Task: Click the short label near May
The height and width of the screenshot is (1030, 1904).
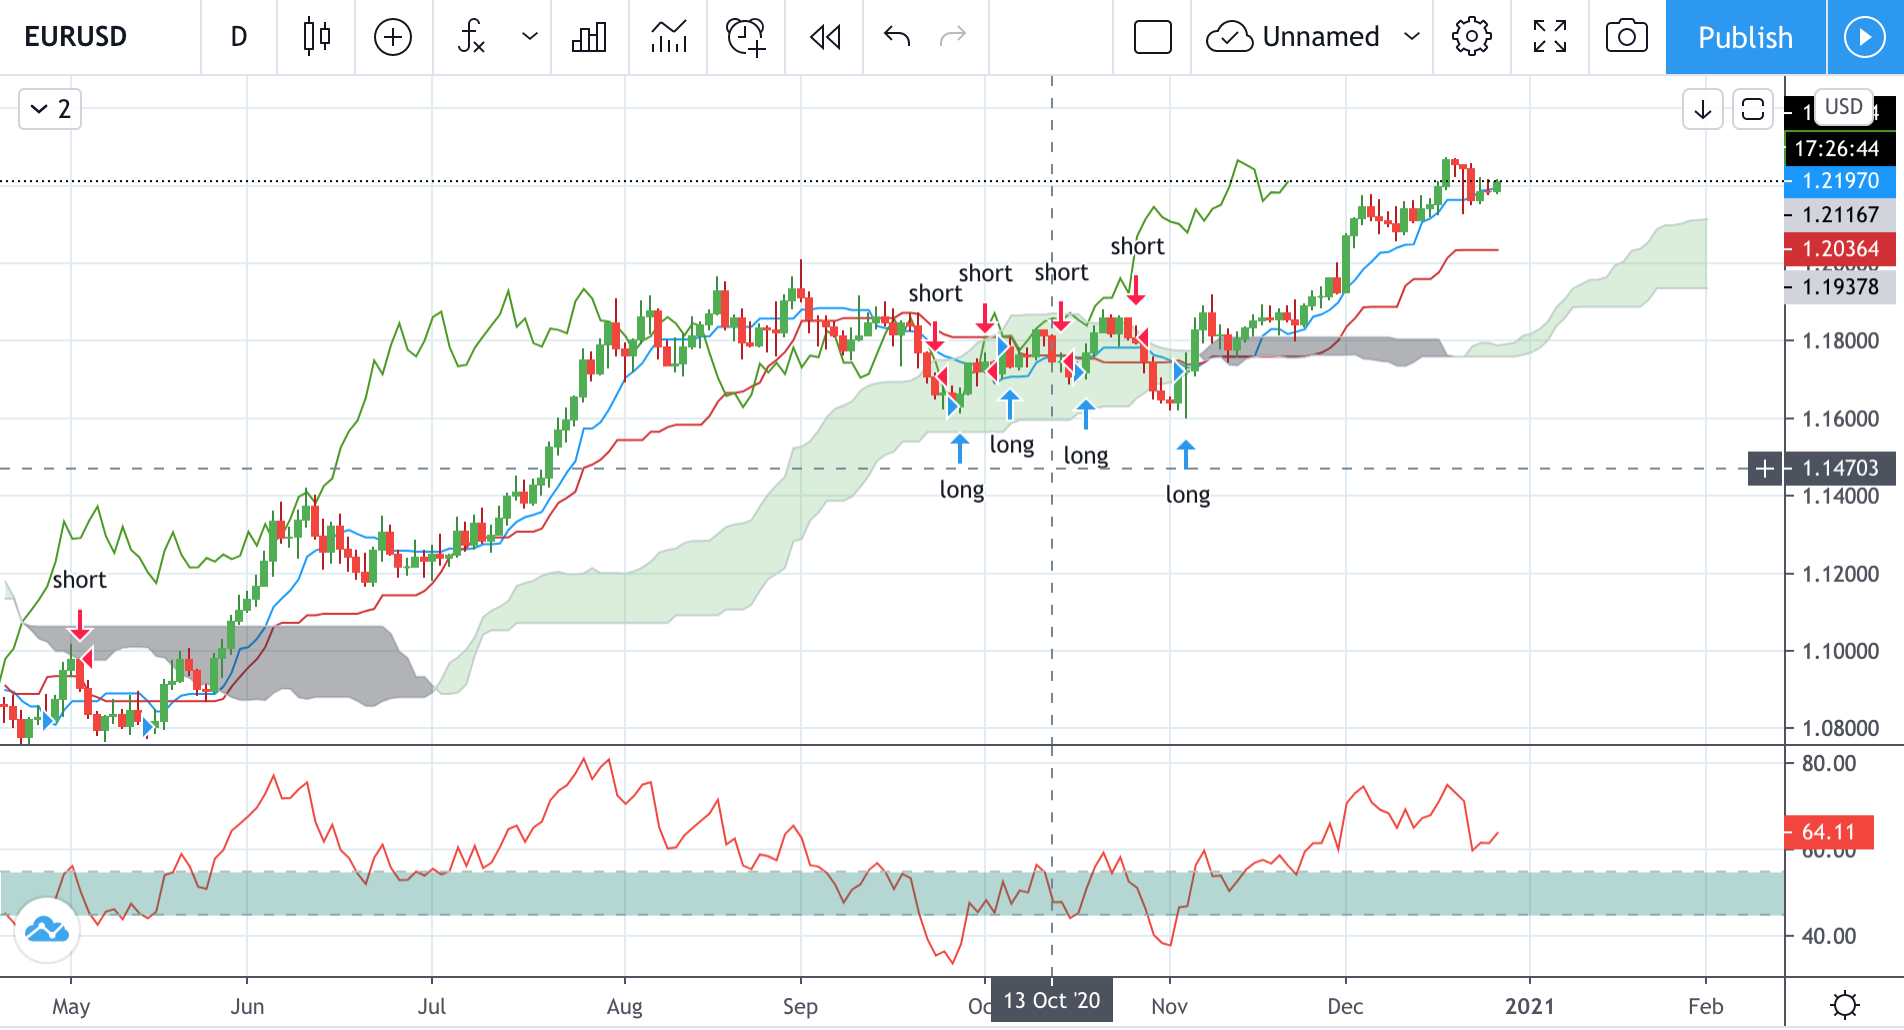Action: (79, 580)
